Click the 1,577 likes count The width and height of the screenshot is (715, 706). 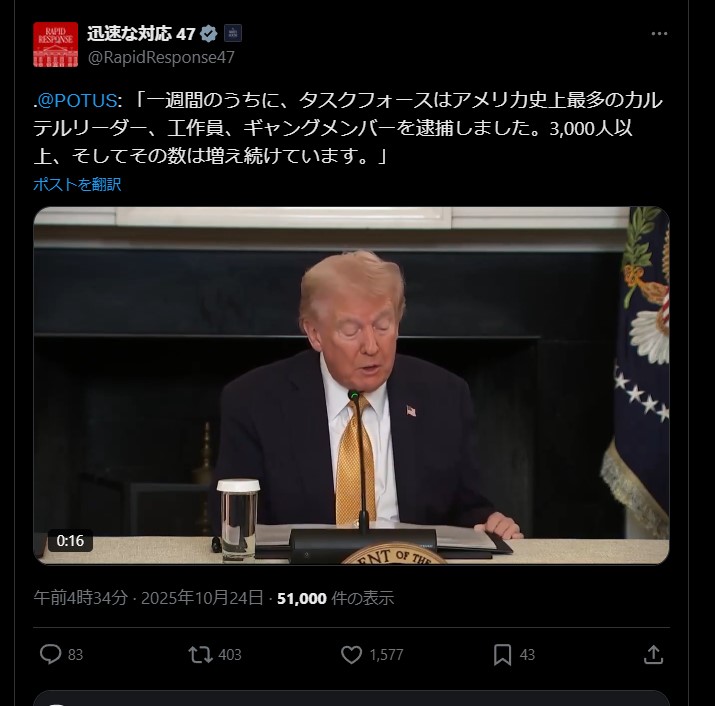(x=386, y=654)
